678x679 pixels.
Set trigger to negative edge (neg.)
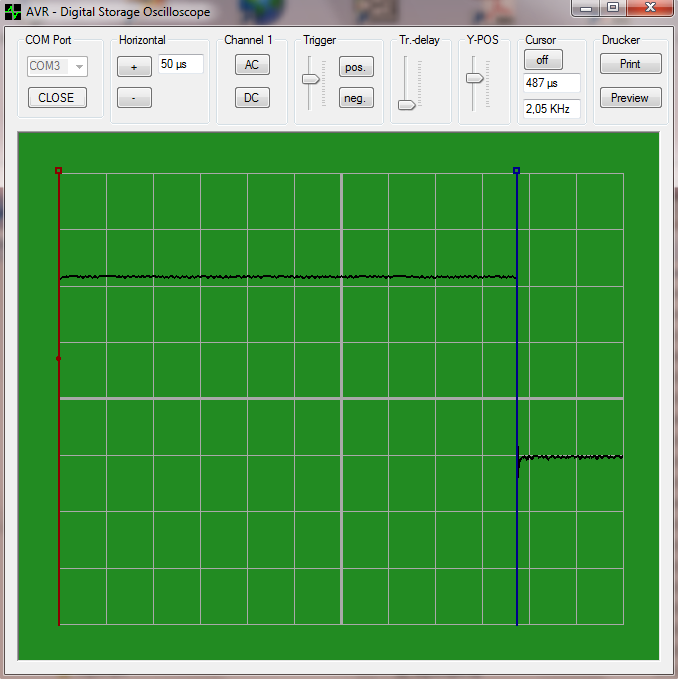click(x=356, y=98)
